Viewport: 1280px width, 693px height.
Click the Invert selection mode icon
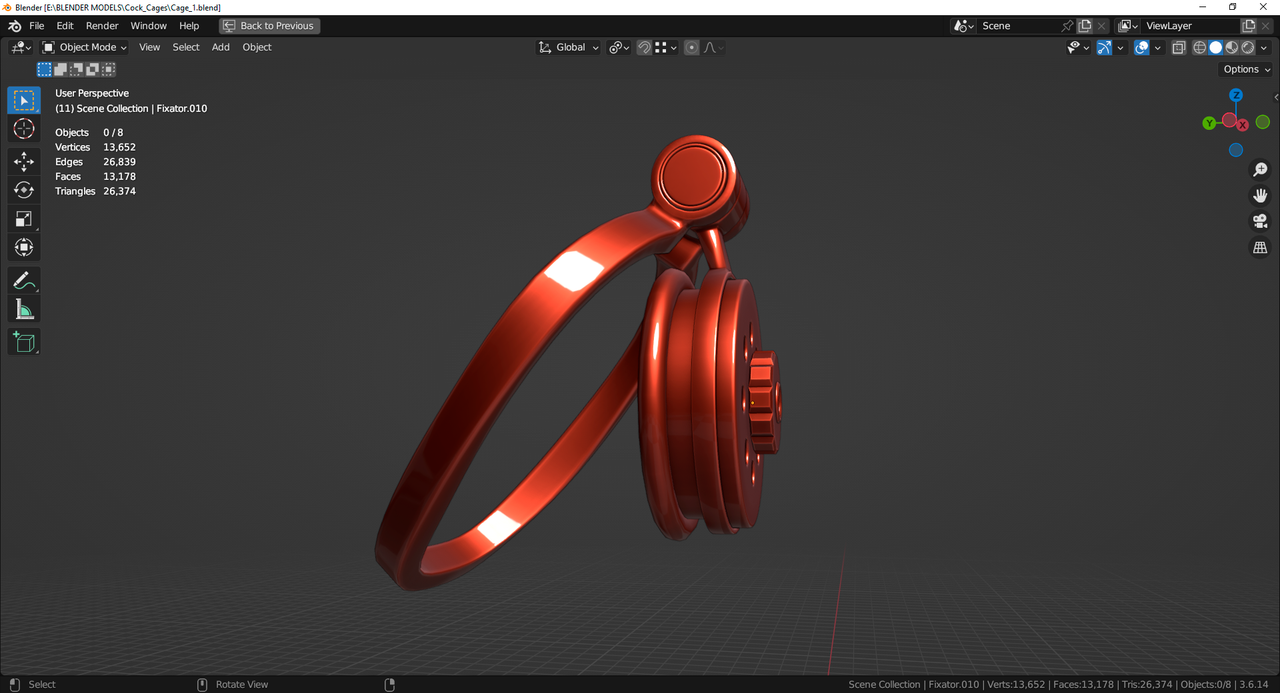click(x=93, y=69)
